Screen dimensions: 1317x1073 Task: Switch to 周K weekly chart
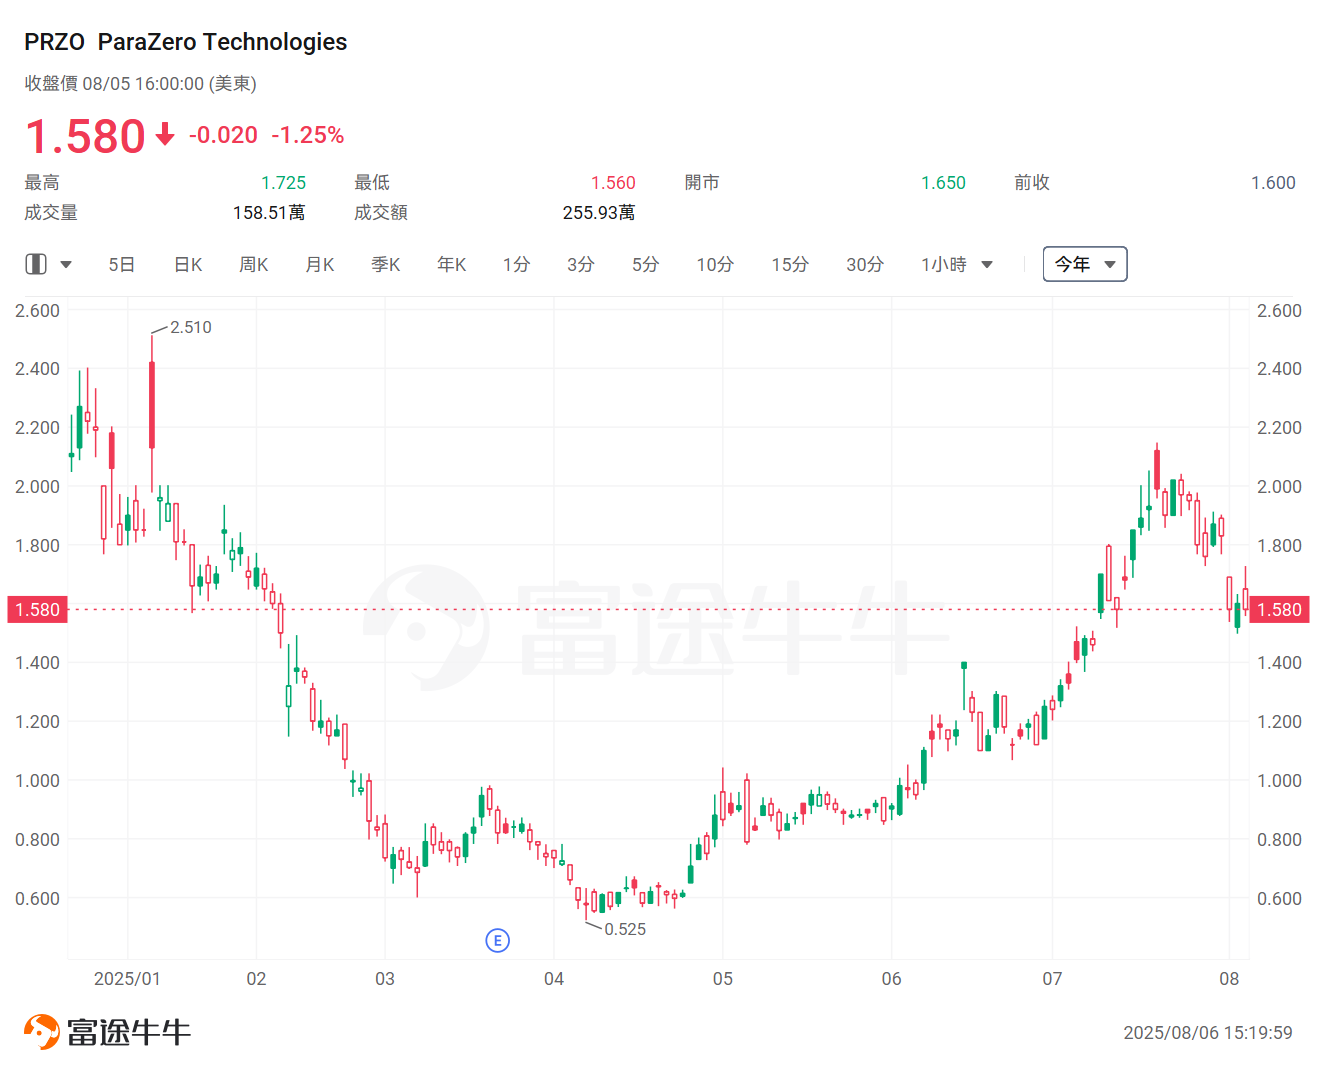(x=254, y=265)
